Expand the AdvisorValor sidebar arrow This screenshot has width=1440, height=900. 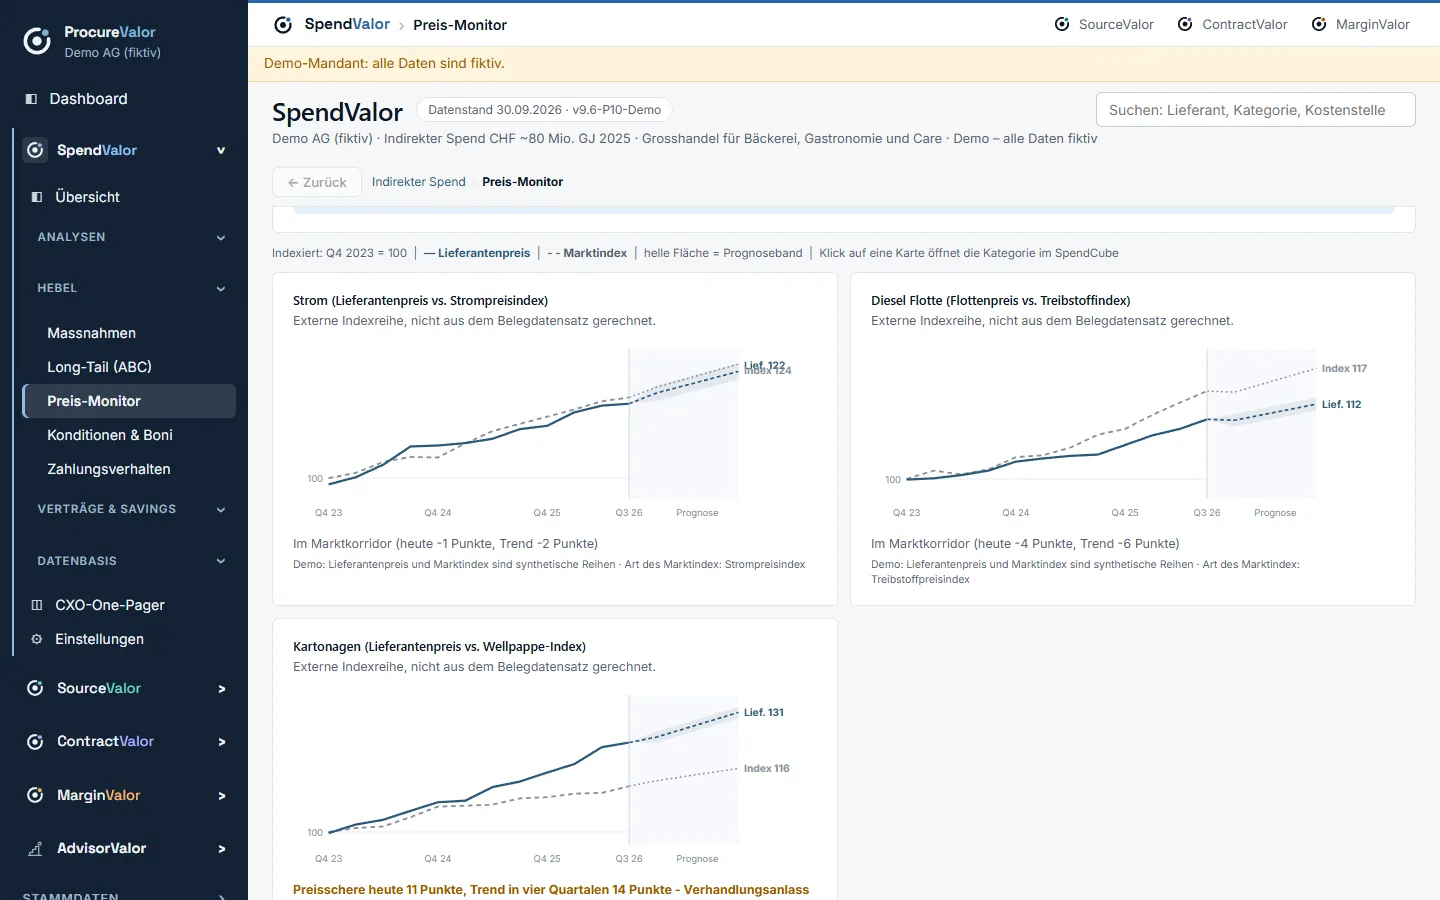point(222,849)
